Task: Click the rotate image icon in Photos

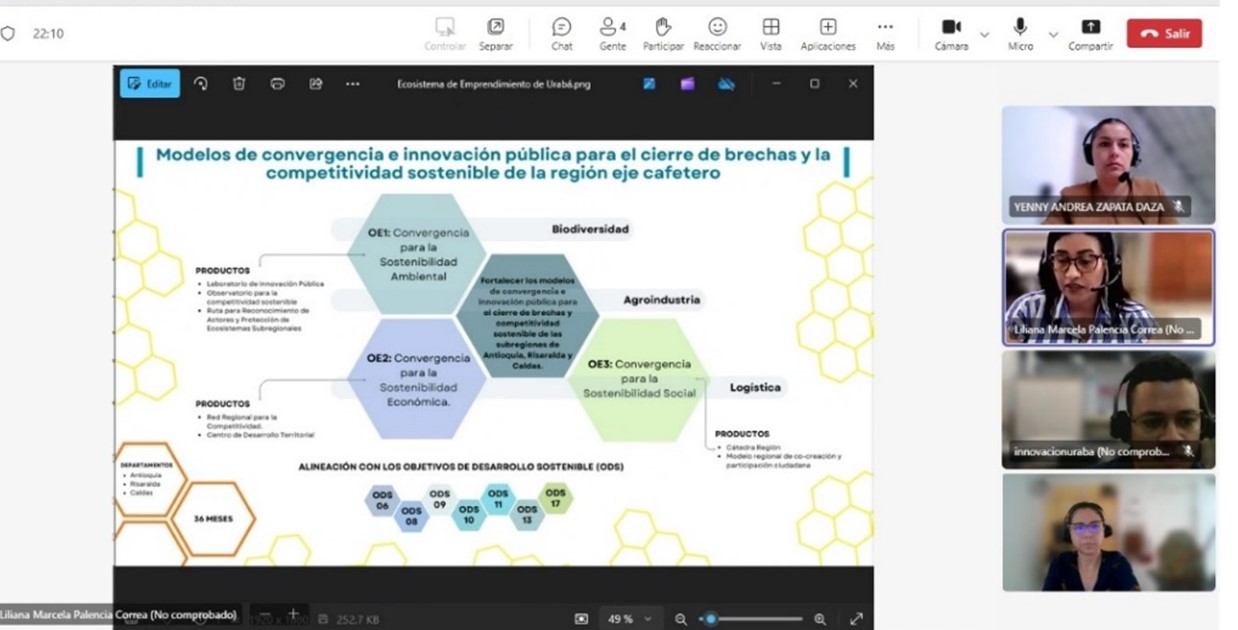Action: 201,84
